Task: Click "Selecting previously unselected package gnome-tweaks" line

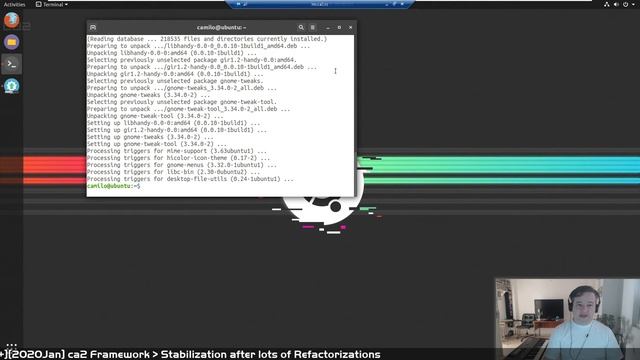Action: [175, 81]
